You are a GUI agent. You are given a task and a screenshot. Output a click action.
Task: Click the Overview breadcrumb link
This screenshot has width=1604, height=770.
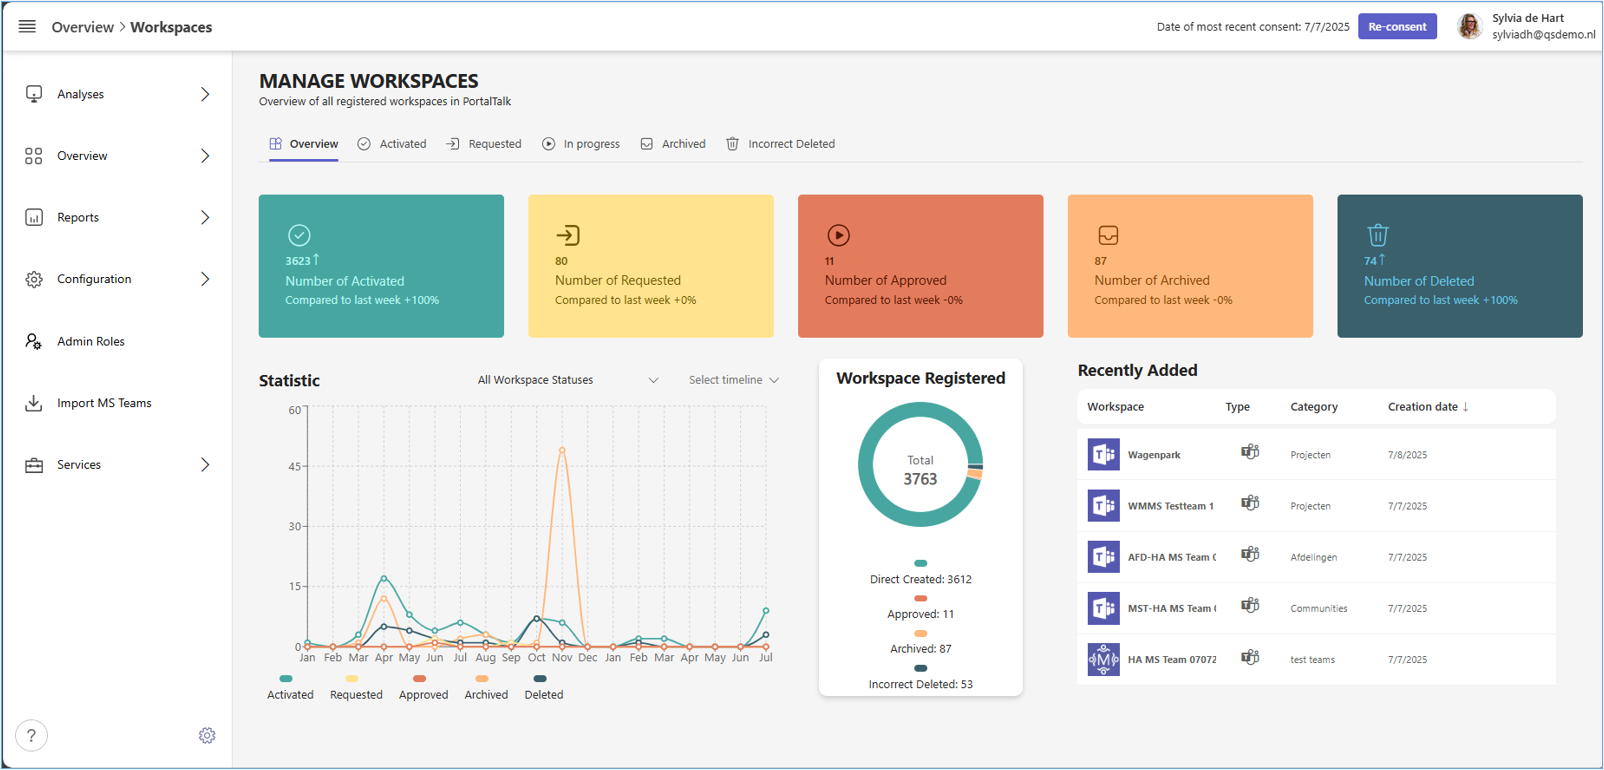tap(82, 27)
